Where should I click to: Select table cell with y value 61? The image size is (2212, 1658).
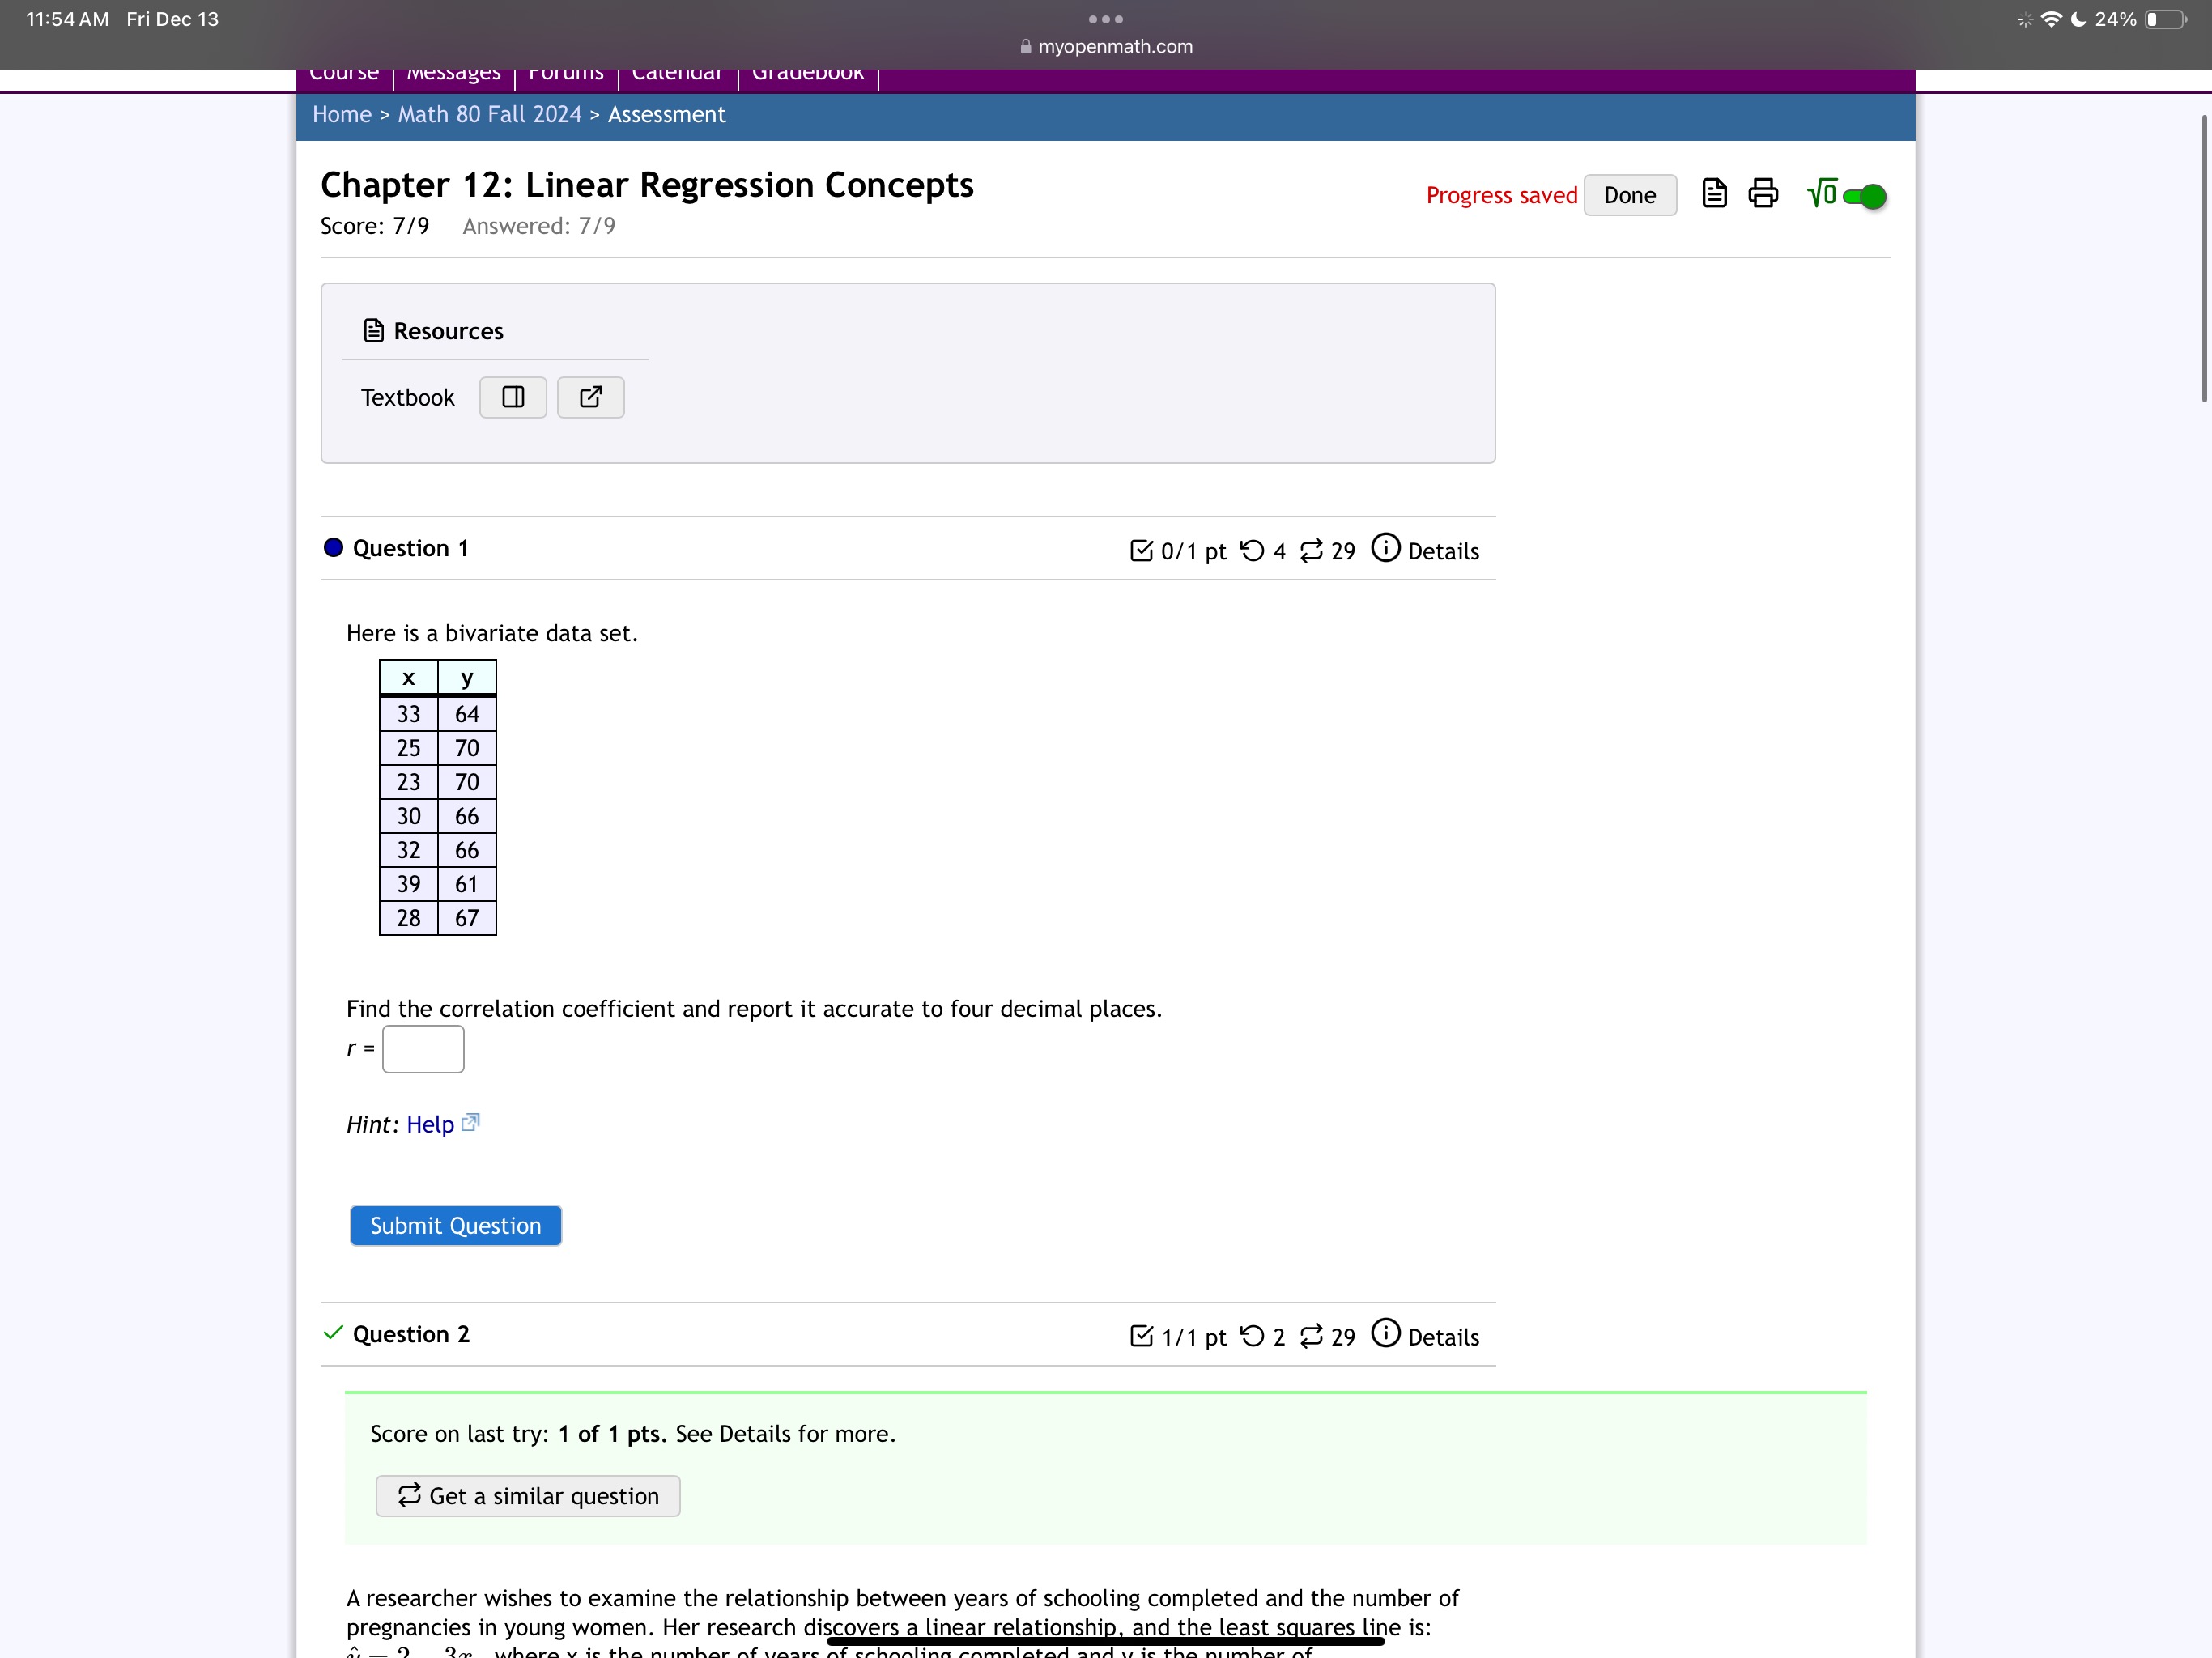pos(467,884)
